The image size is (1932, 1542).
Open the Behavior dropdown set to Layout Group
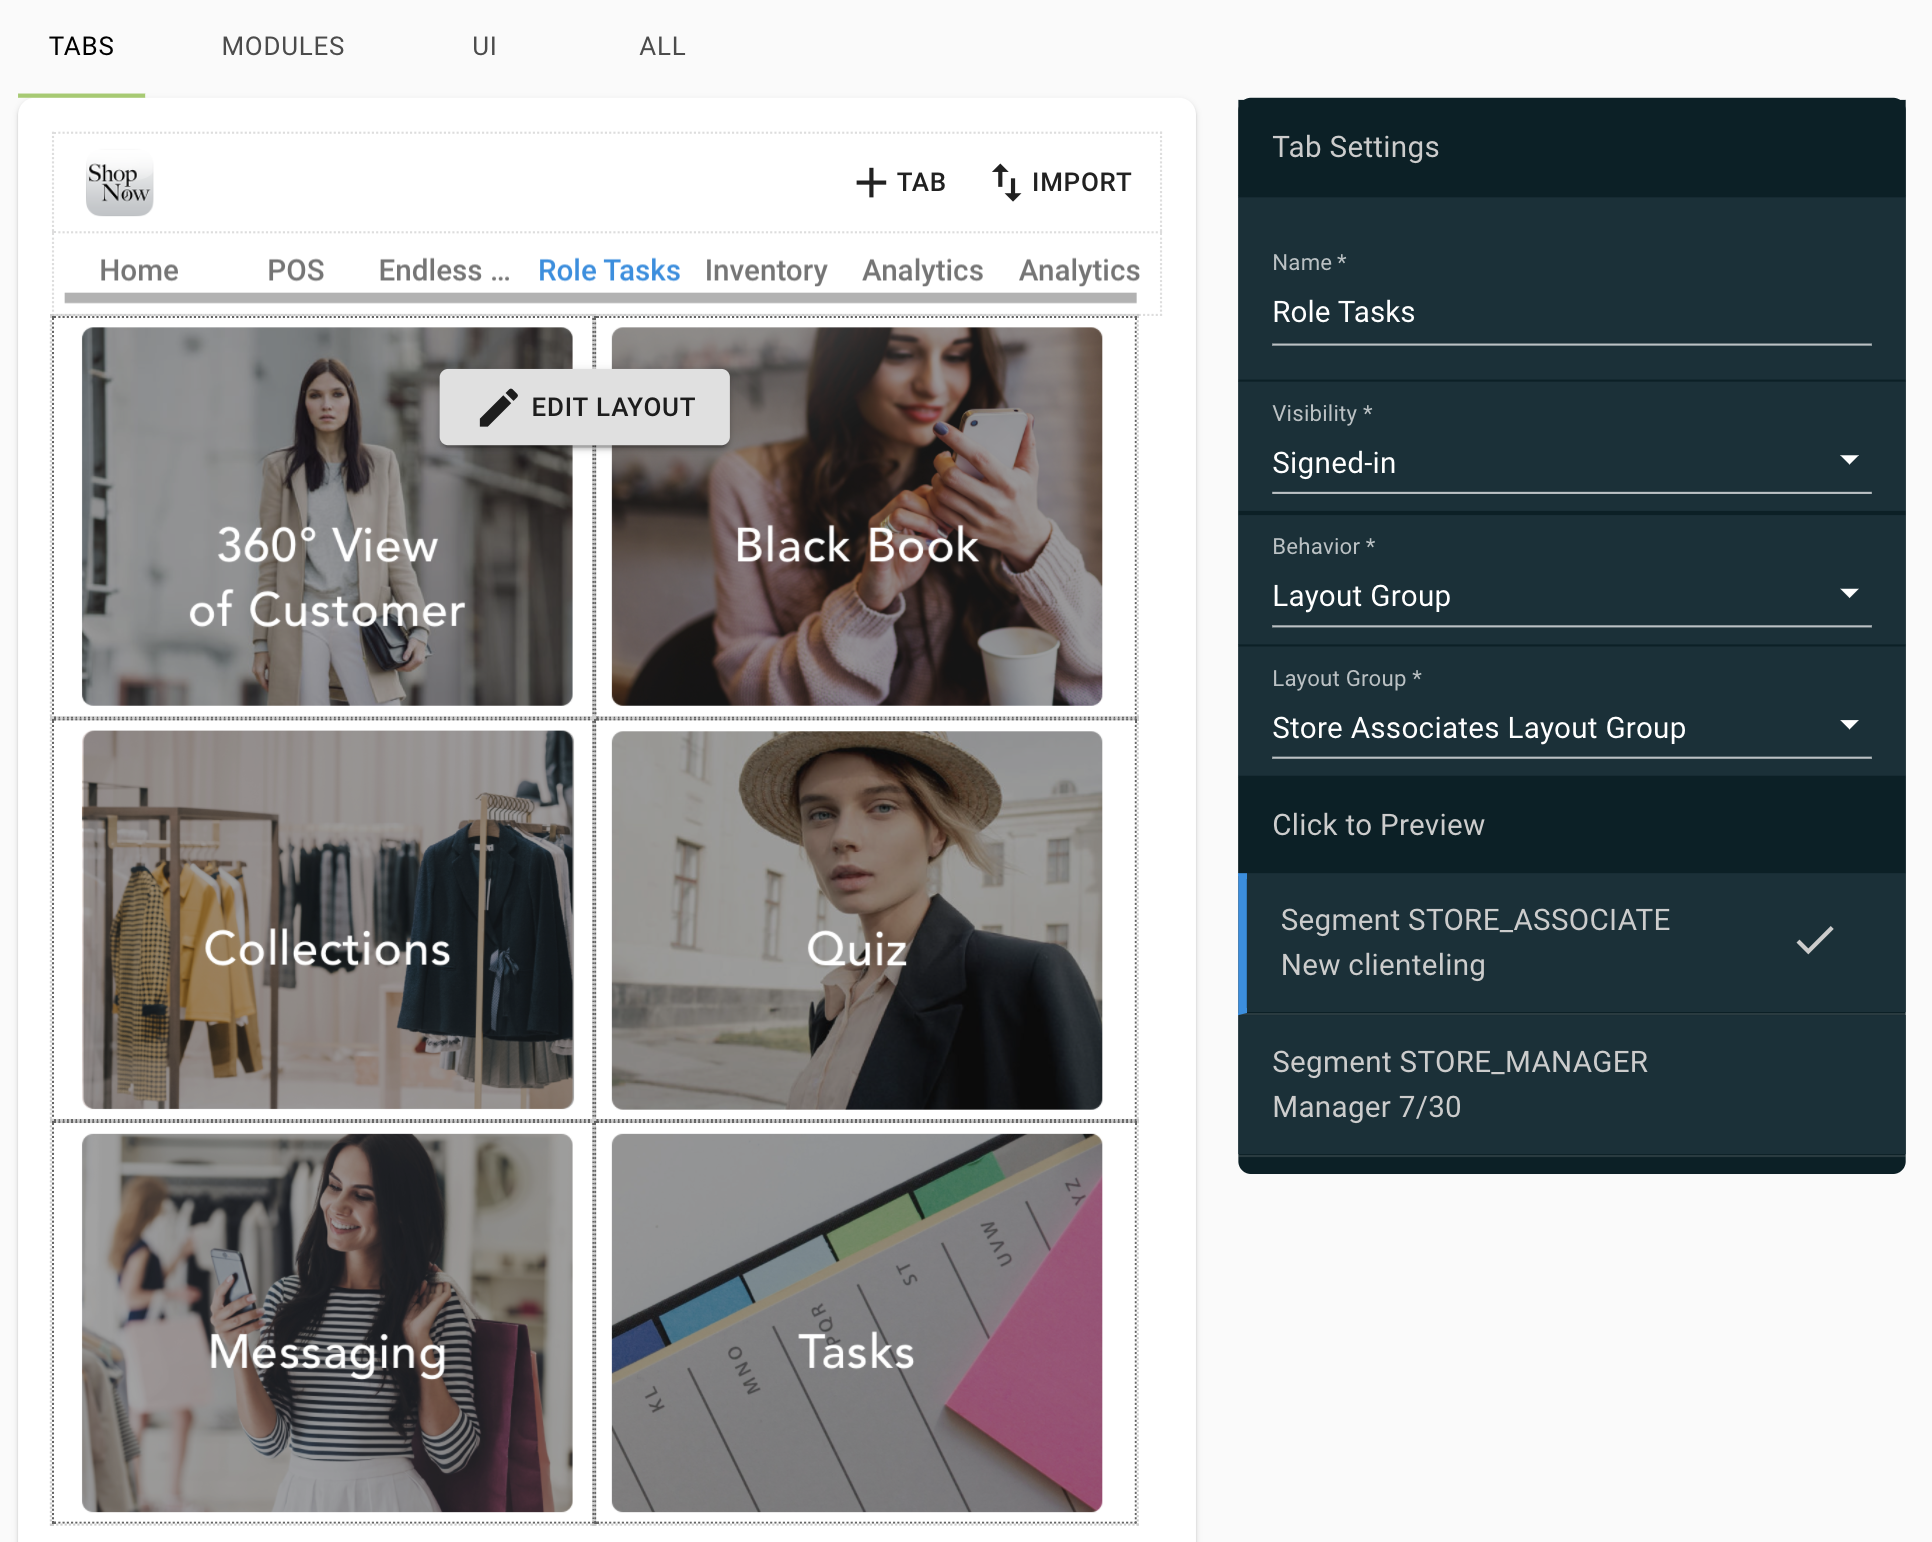click(x=1571, y=596)
